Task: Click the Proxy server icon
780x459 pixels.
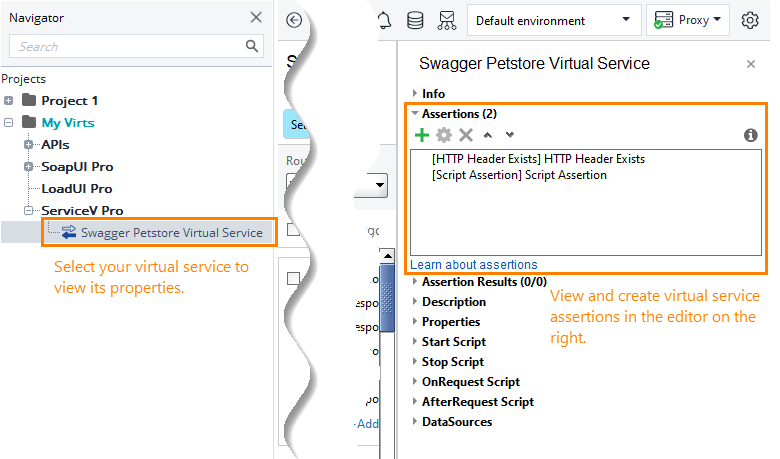Action: [663, 20]
